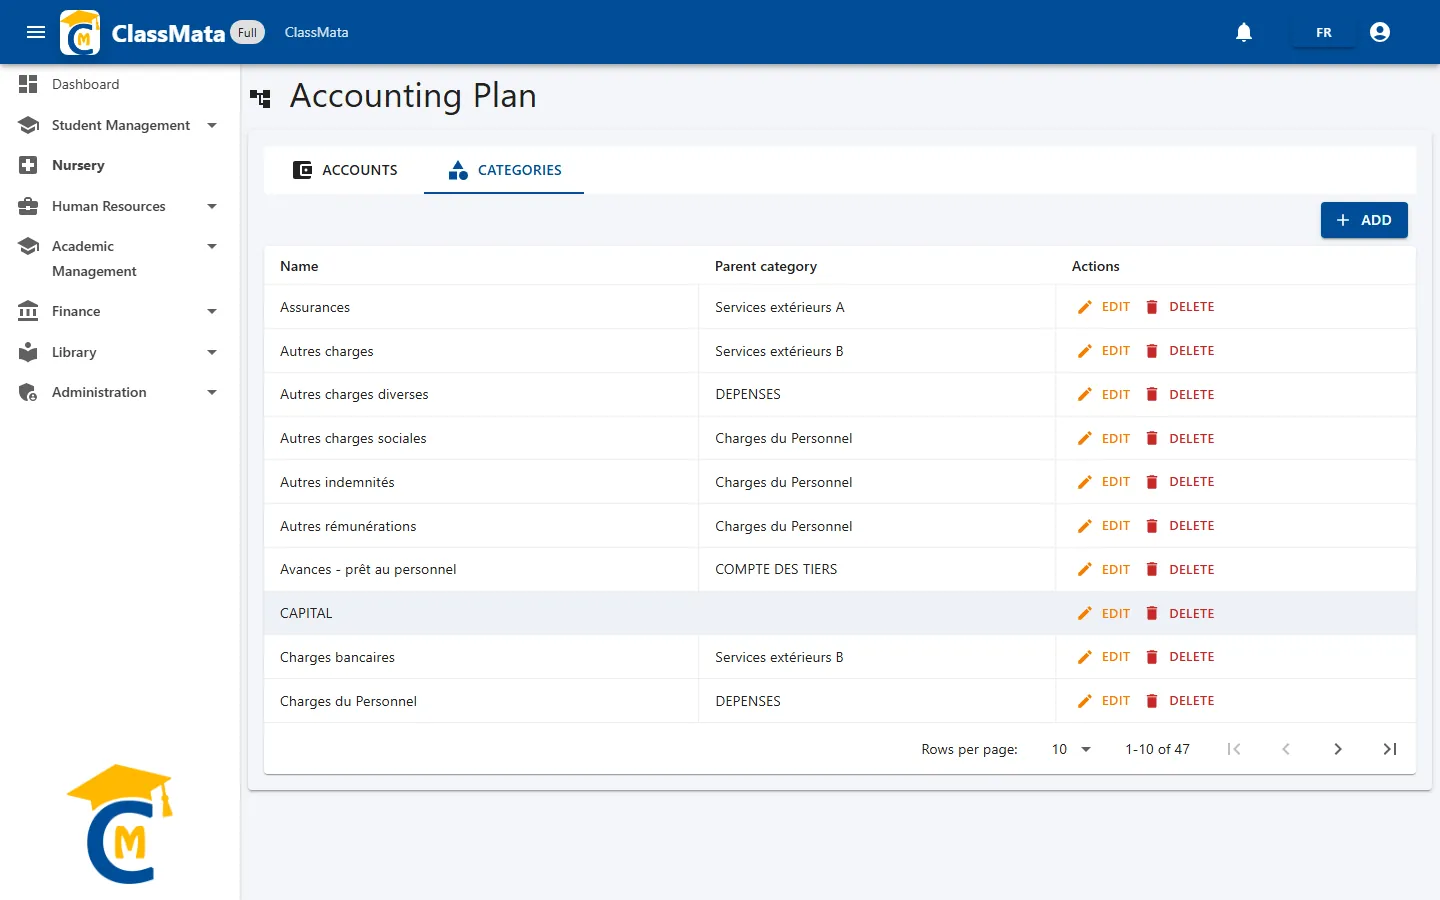Open Nursery from the sidebar
The height and width of the screenshot is (900, 1440).
click(x=120, y=165)
